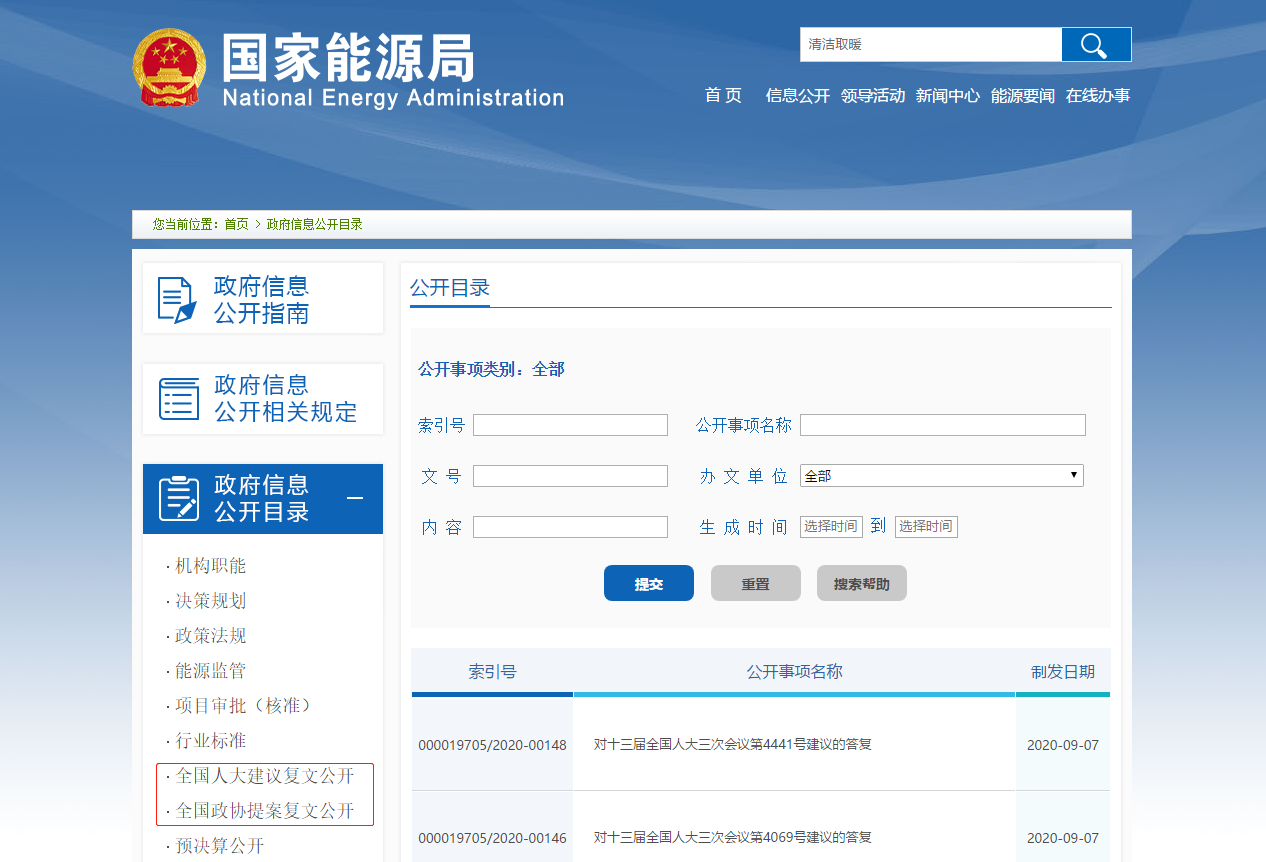1266x862 pixels.
Task: Click the 公开事项名称 text field
Action: pos(942,425)
